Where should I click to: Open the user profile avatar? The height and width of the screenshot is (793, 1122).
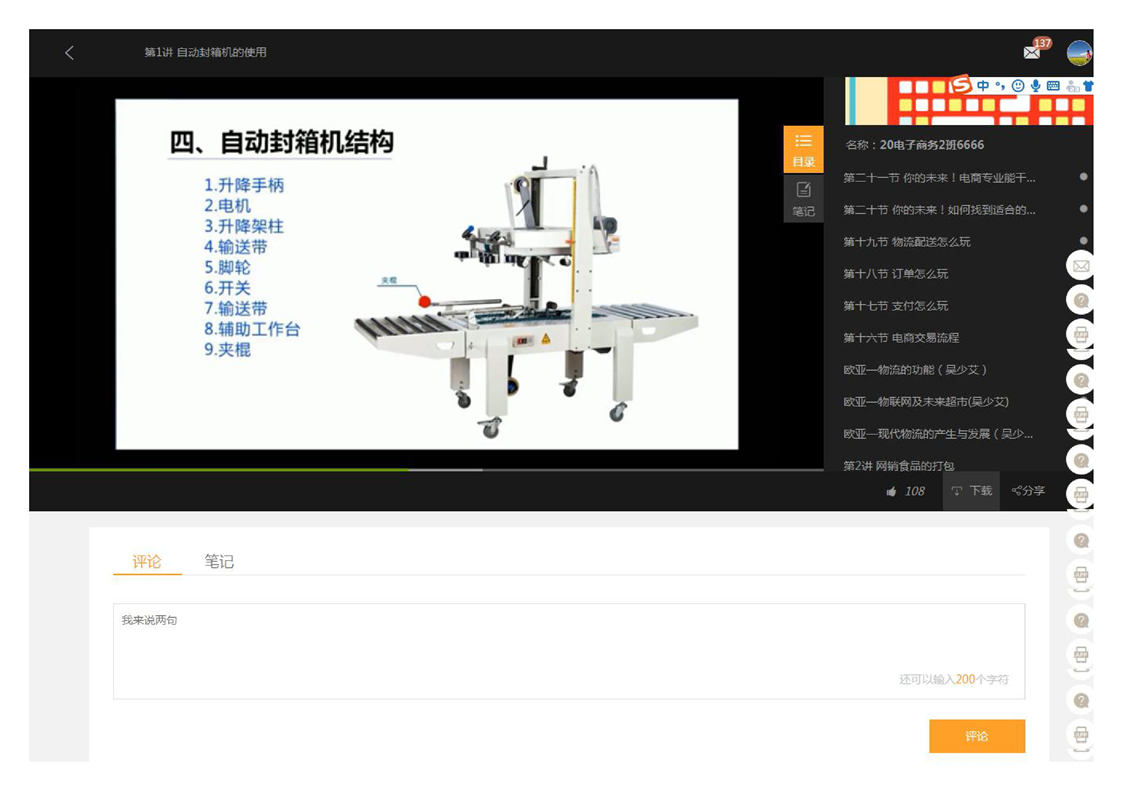tap(1079, 53)
